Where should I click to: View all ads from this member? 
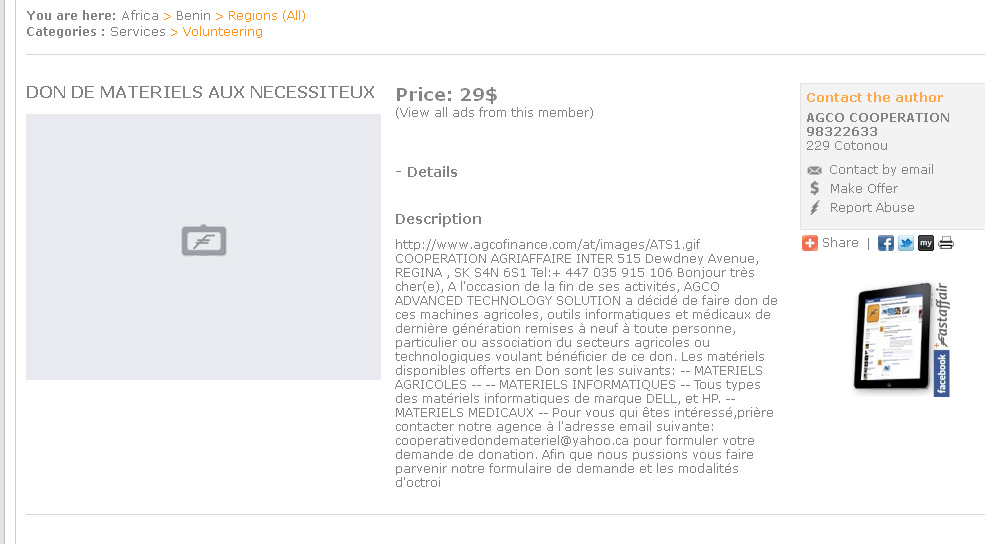[494, 113]
